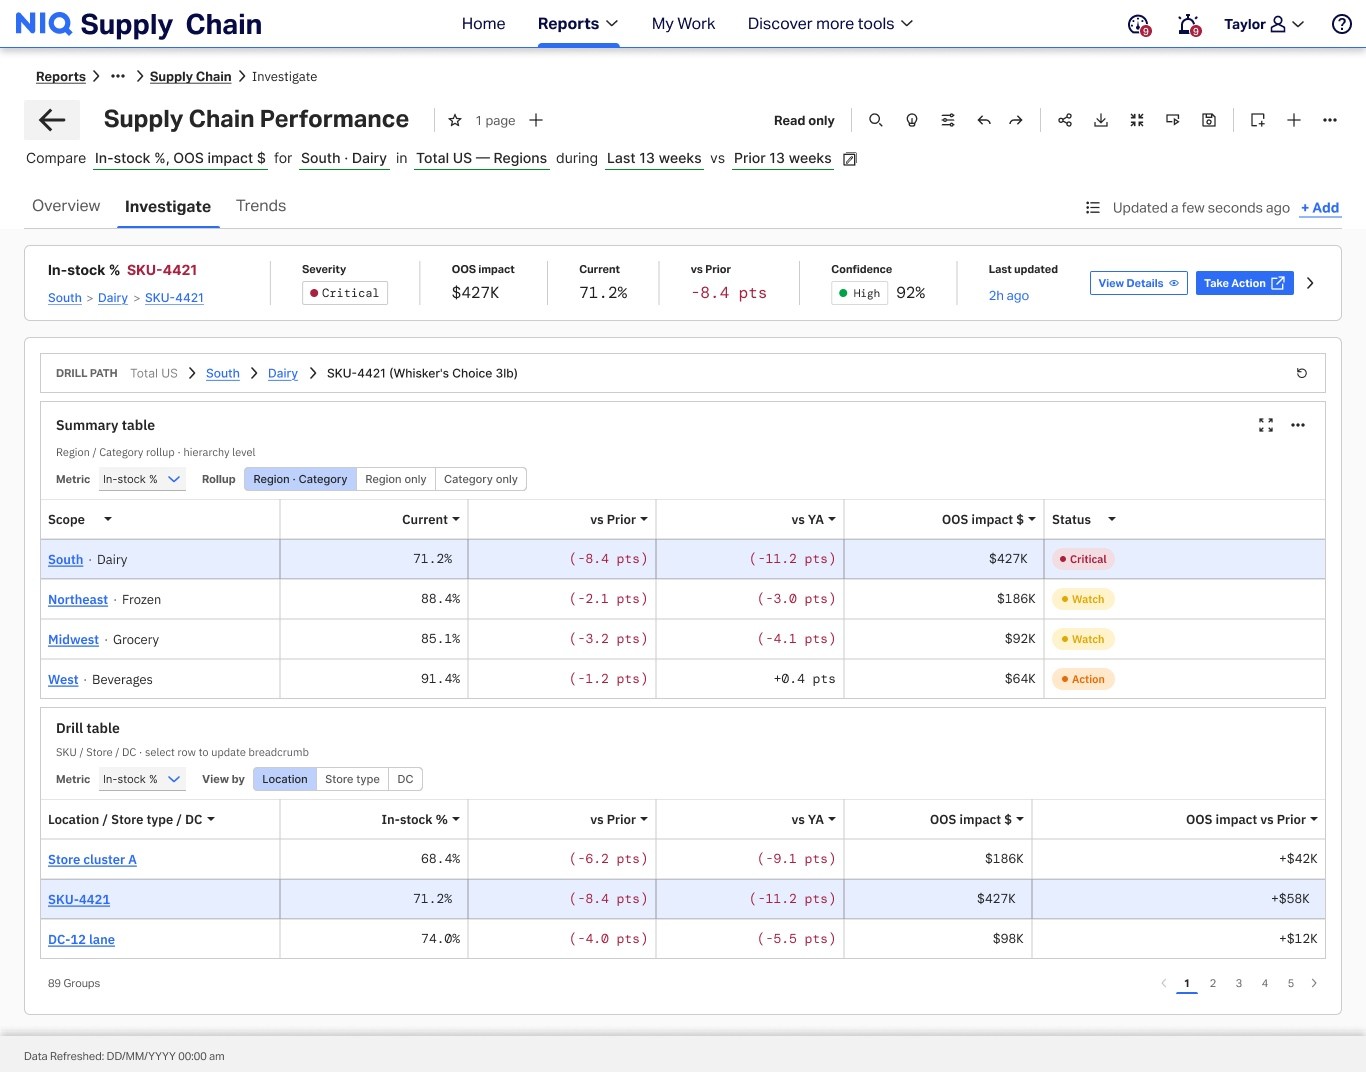Add new widget with the square-plus icon

click(x=1258, y=120)
